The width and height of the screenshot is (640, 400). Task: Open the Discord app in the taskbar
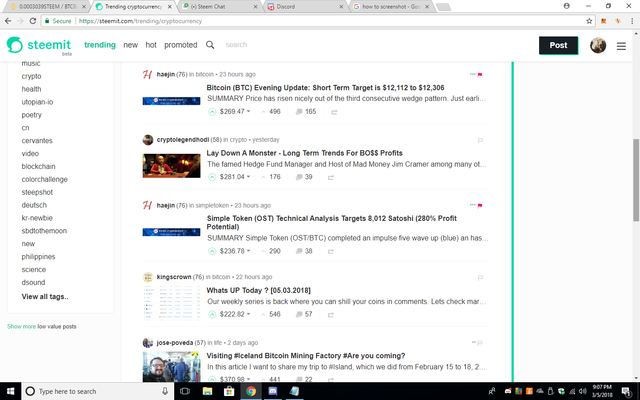273,391
